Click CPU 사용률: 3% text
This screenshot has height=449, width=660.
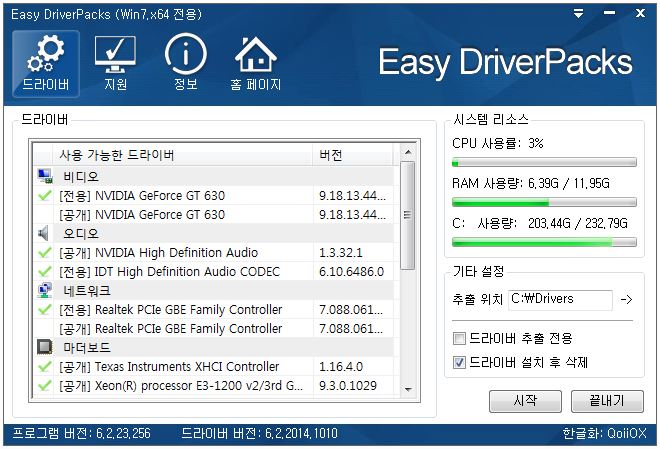[498, 143]
